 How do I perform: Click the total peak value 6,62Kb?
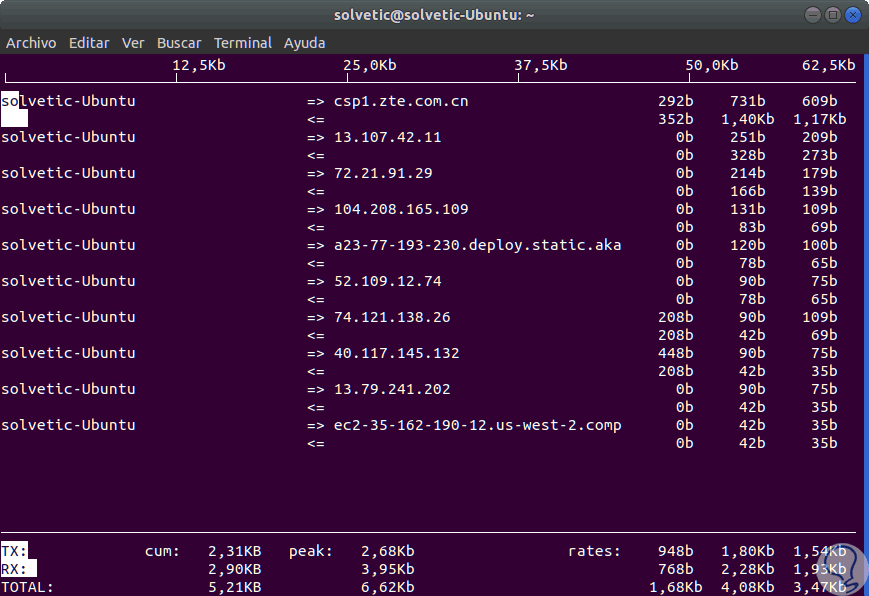coord(387,587)
